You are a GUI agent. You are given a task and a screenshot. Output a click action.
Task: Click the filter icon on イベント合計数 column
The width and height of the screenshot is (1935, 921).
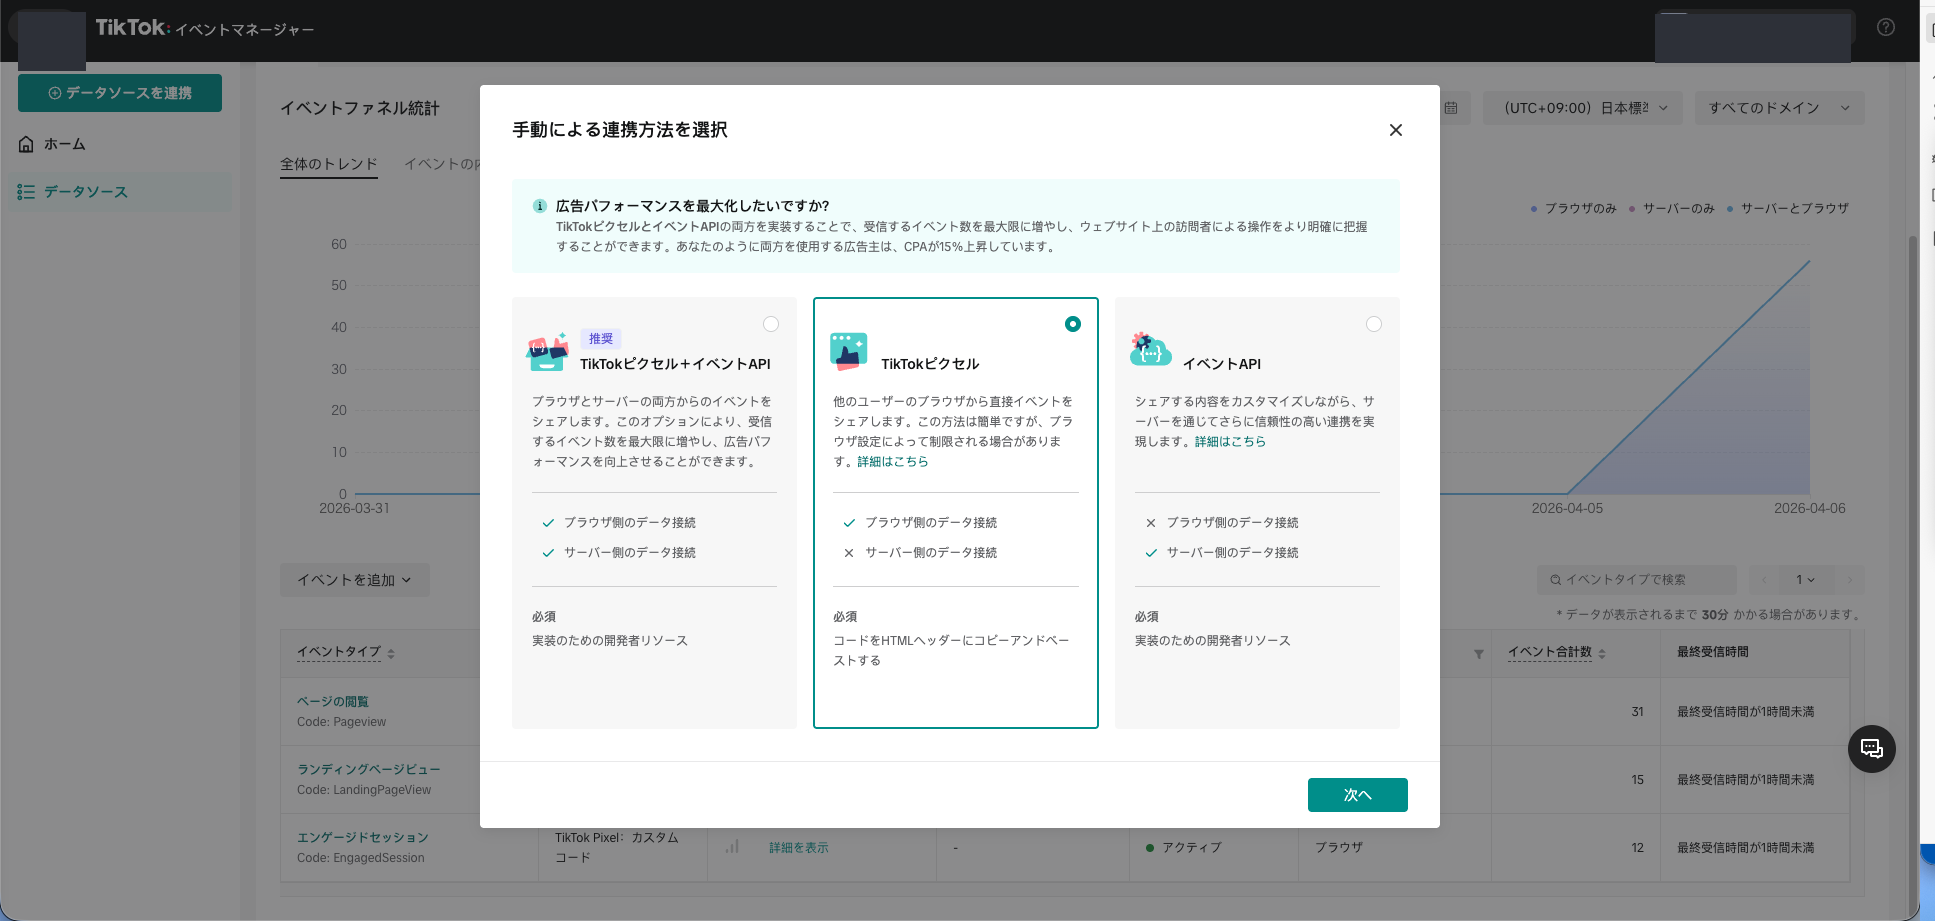point(1479,652)
